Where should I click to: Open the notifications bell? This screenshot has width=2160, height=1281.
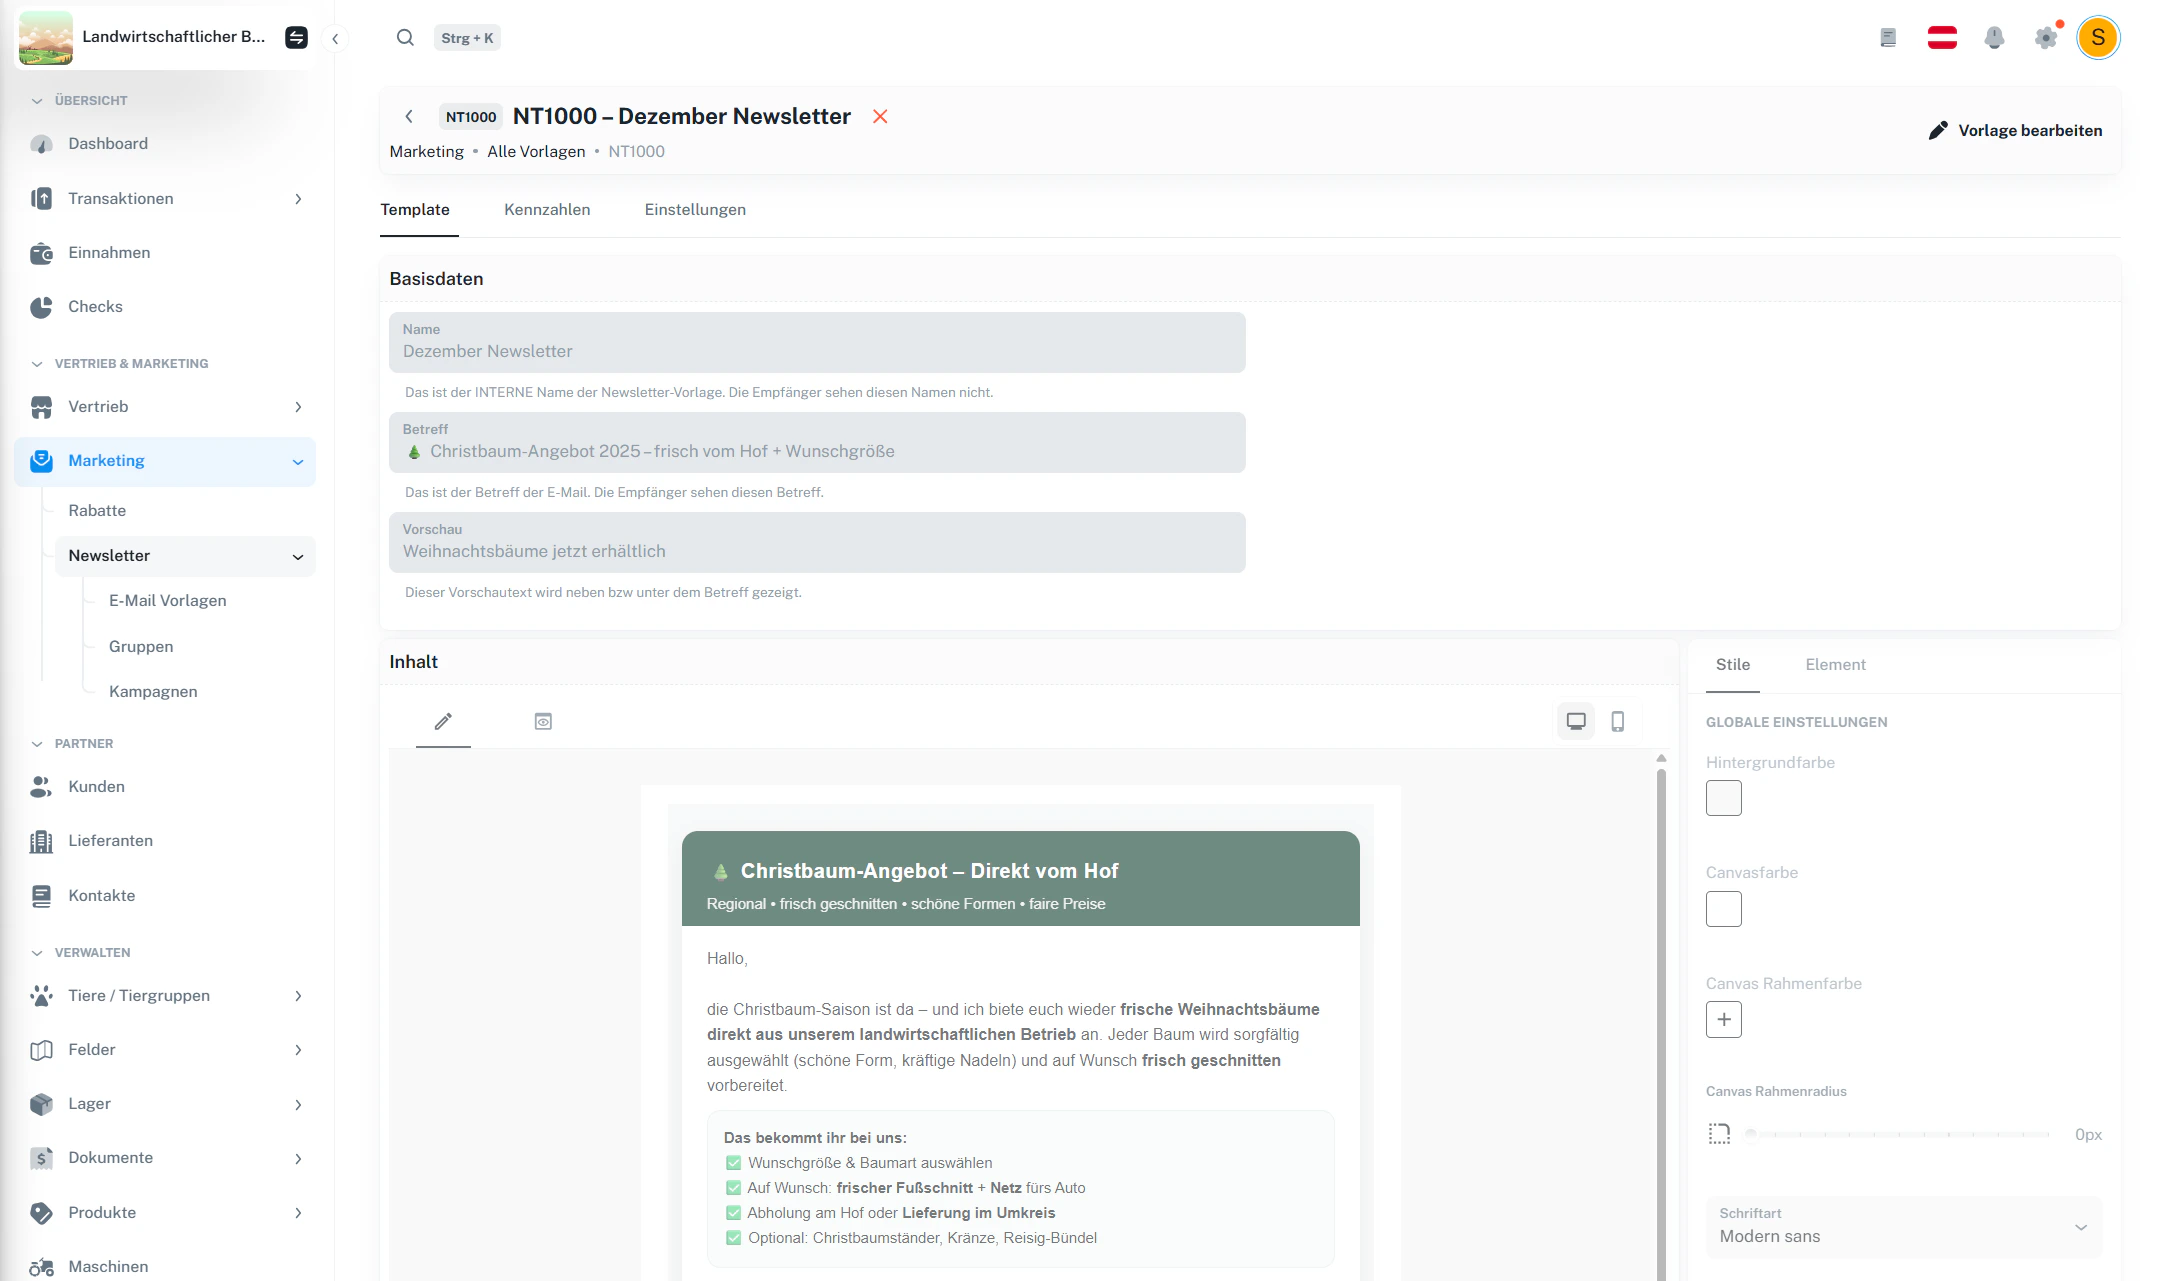pos(1994,38)
